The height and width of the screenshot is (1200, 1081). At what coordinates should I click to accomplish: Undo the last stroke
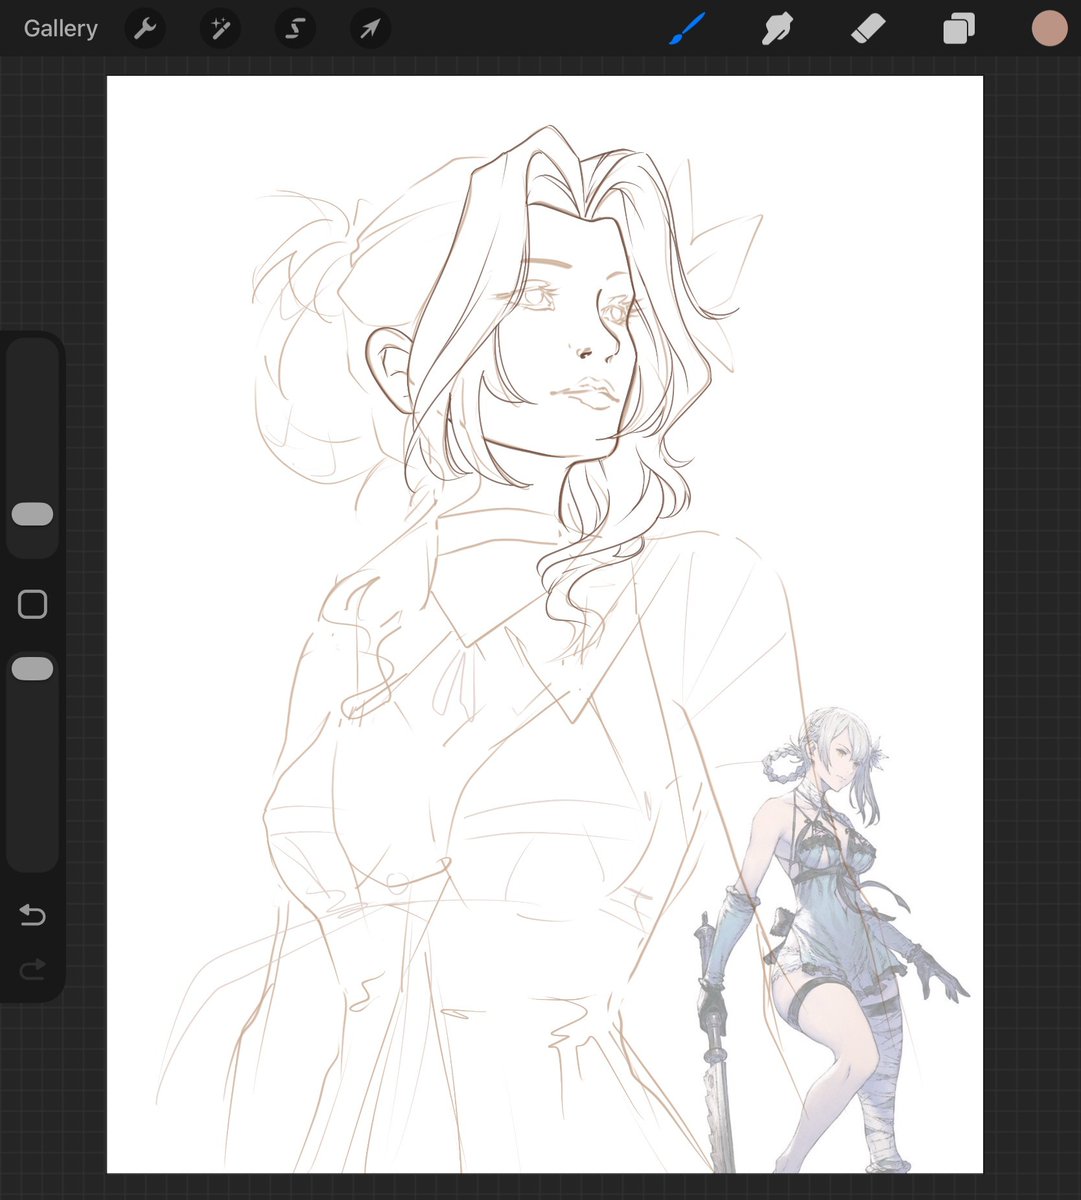32,914
